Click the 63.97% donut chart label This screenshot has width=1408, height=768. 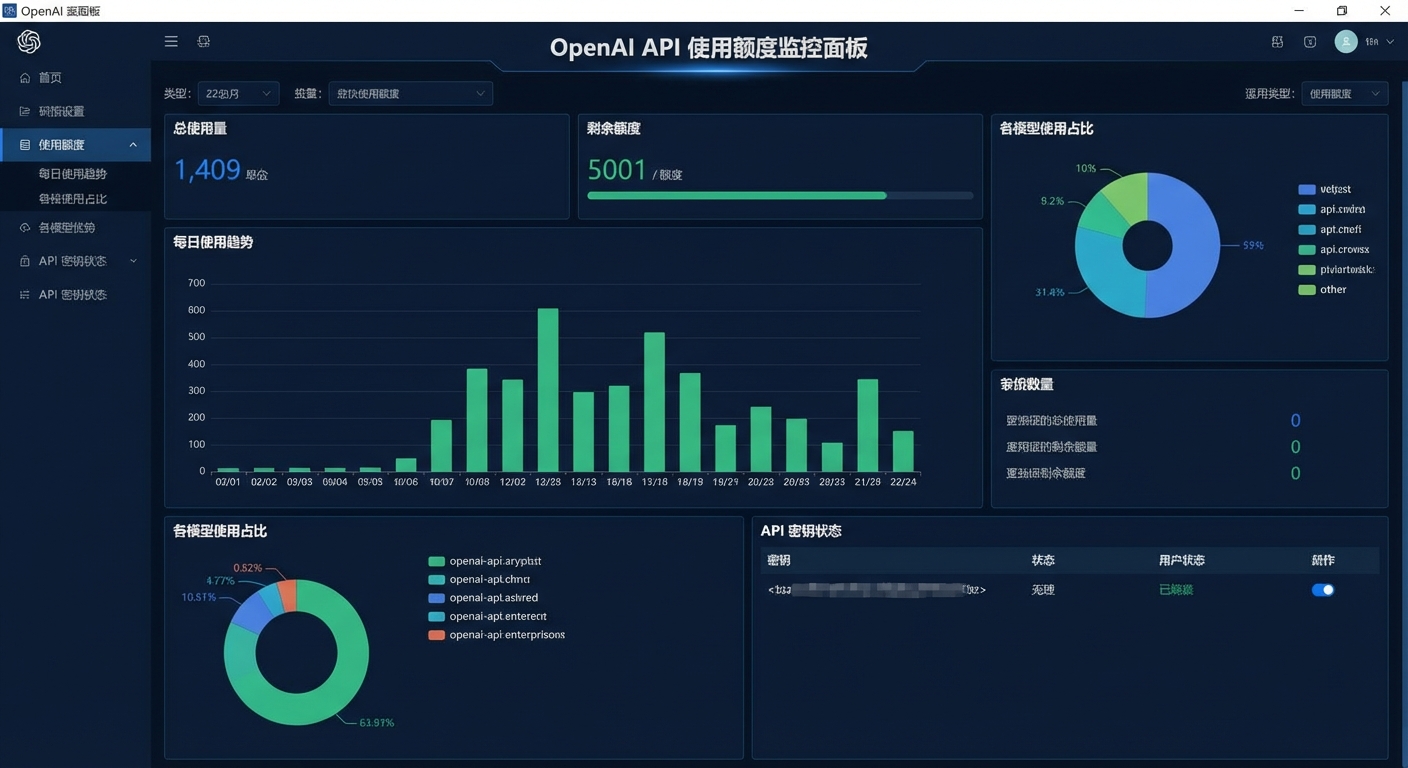click(376, 722)
